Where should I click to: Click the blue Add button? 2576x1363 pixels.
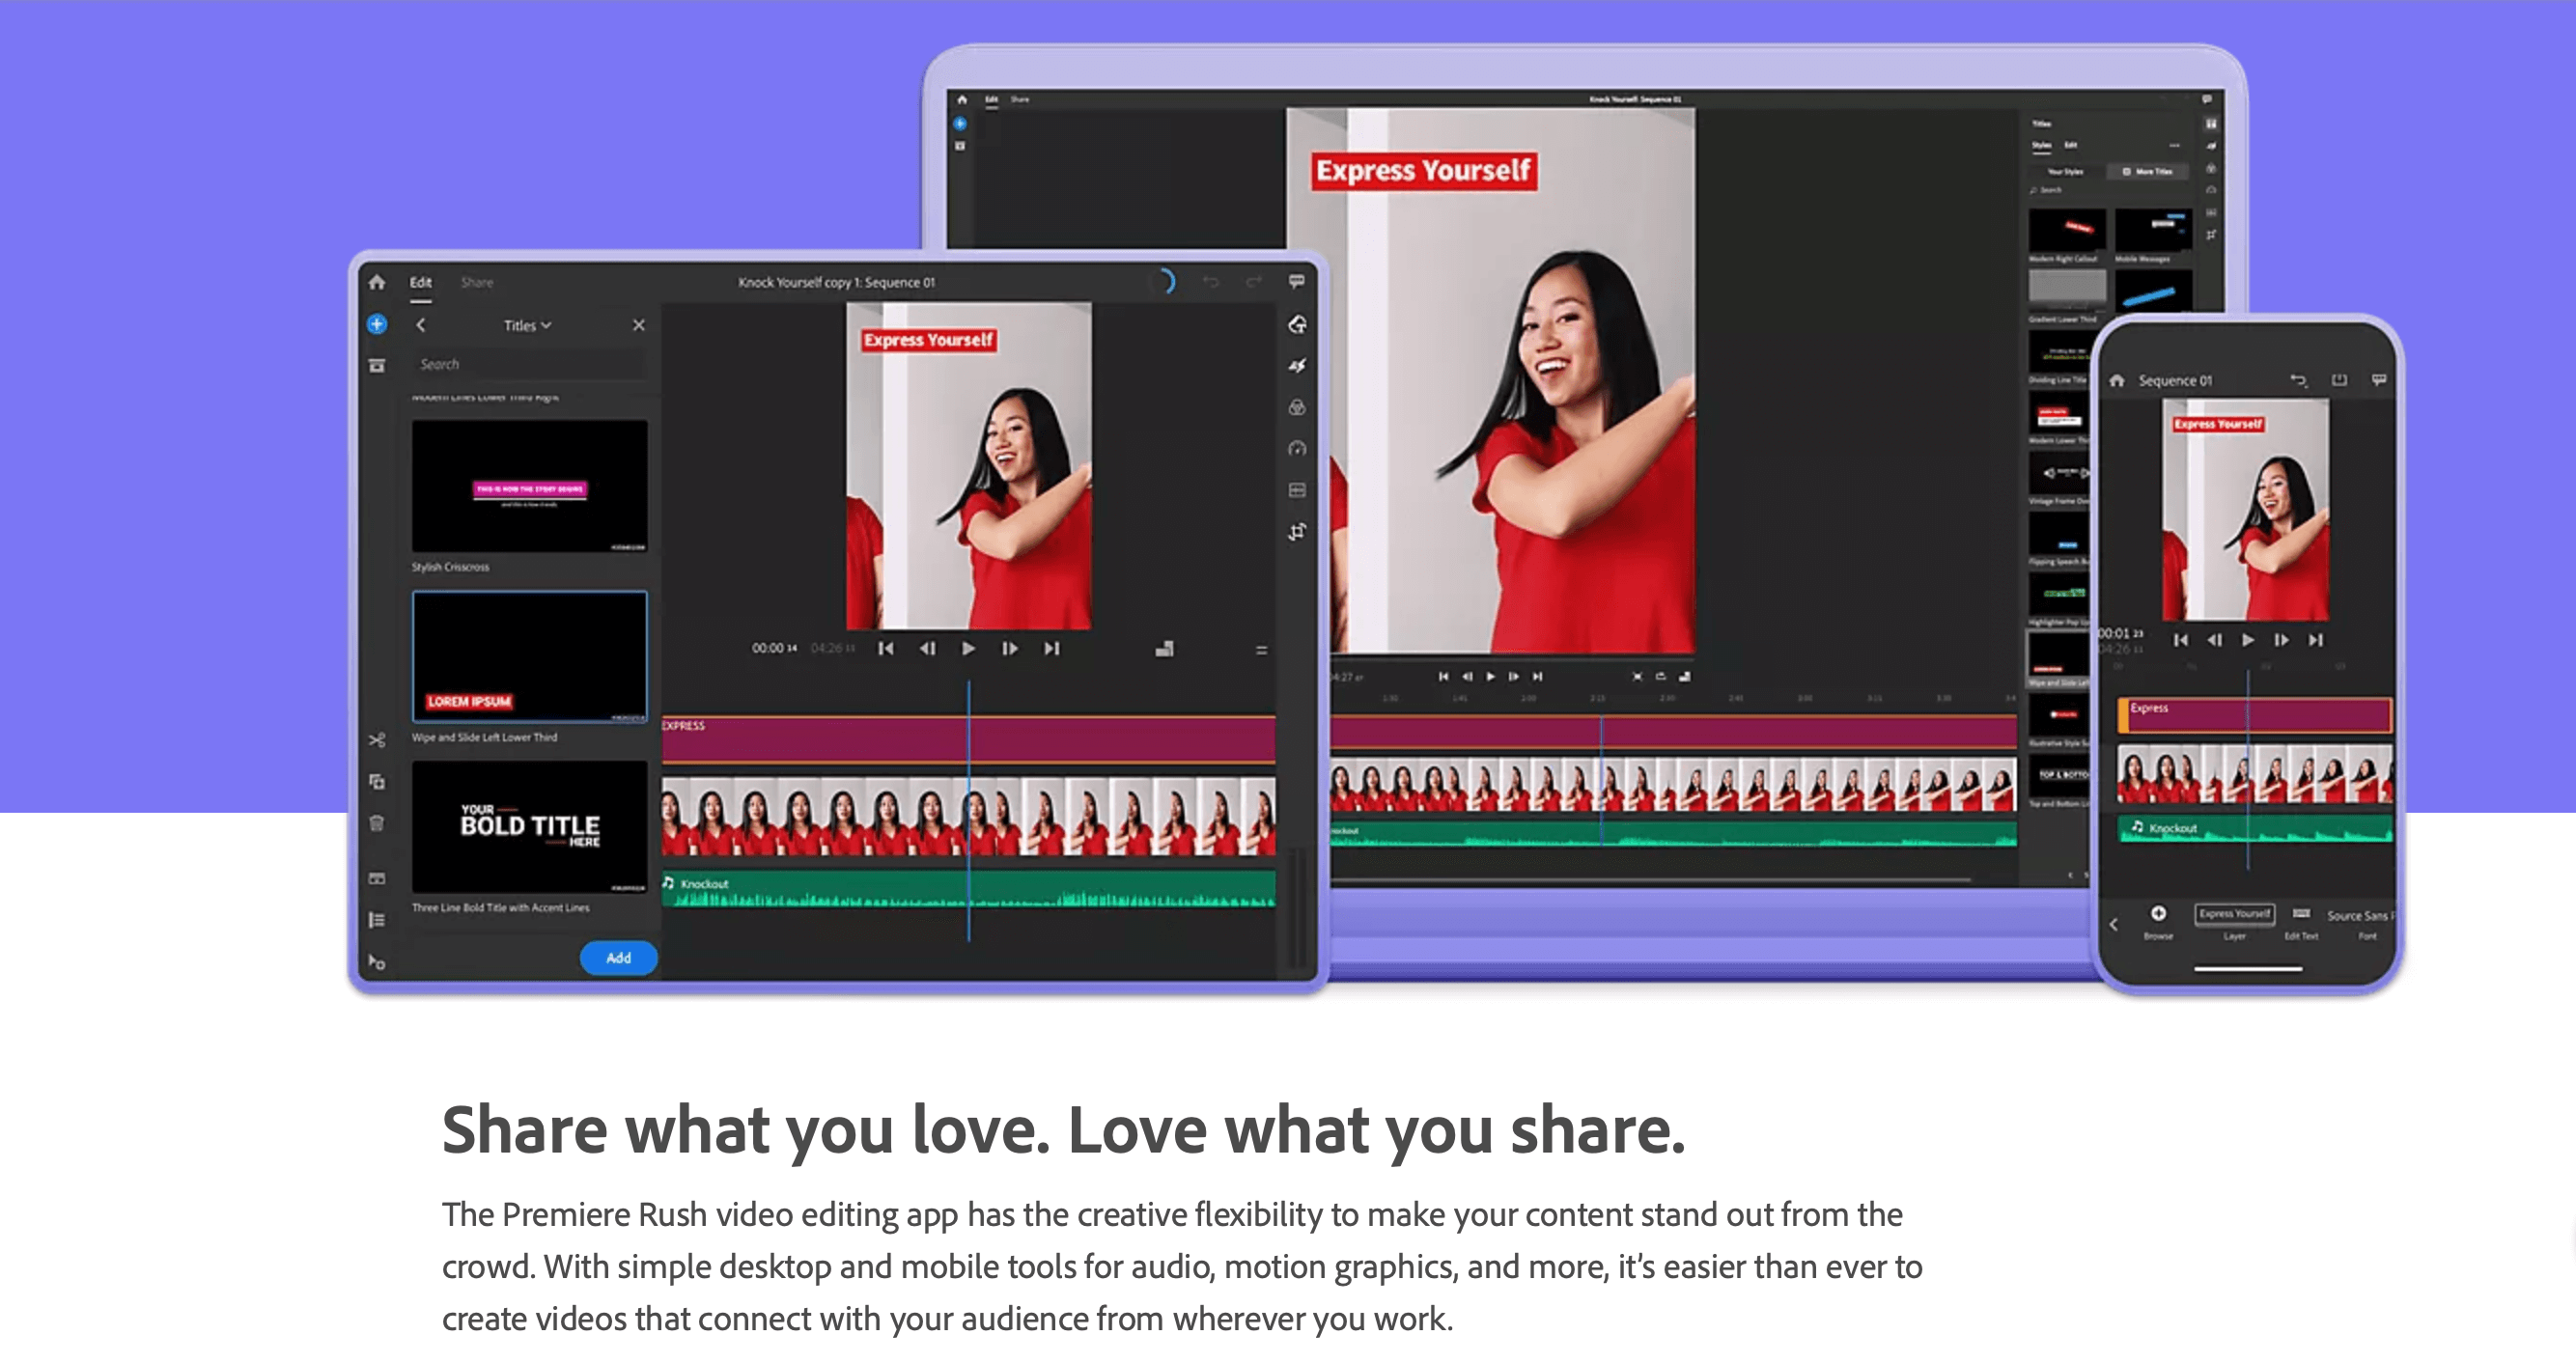[x=619, y=957]
